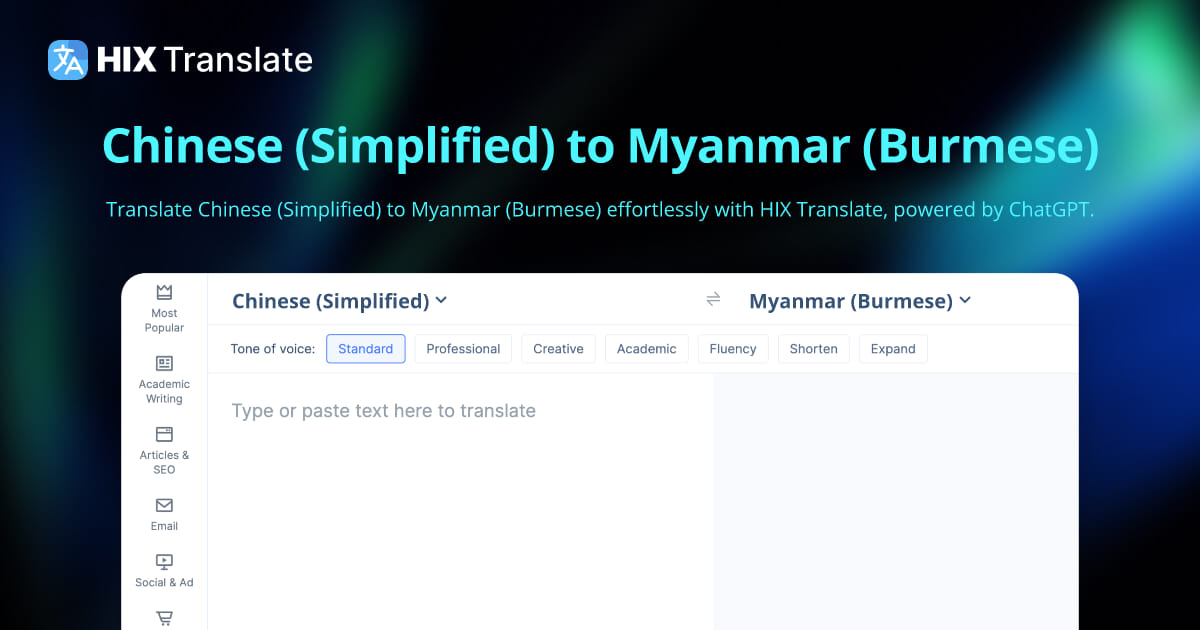This screenshot has width=1200, height=630.
Task: Click the Articles & SEO icon
Action: coord(163,435)
